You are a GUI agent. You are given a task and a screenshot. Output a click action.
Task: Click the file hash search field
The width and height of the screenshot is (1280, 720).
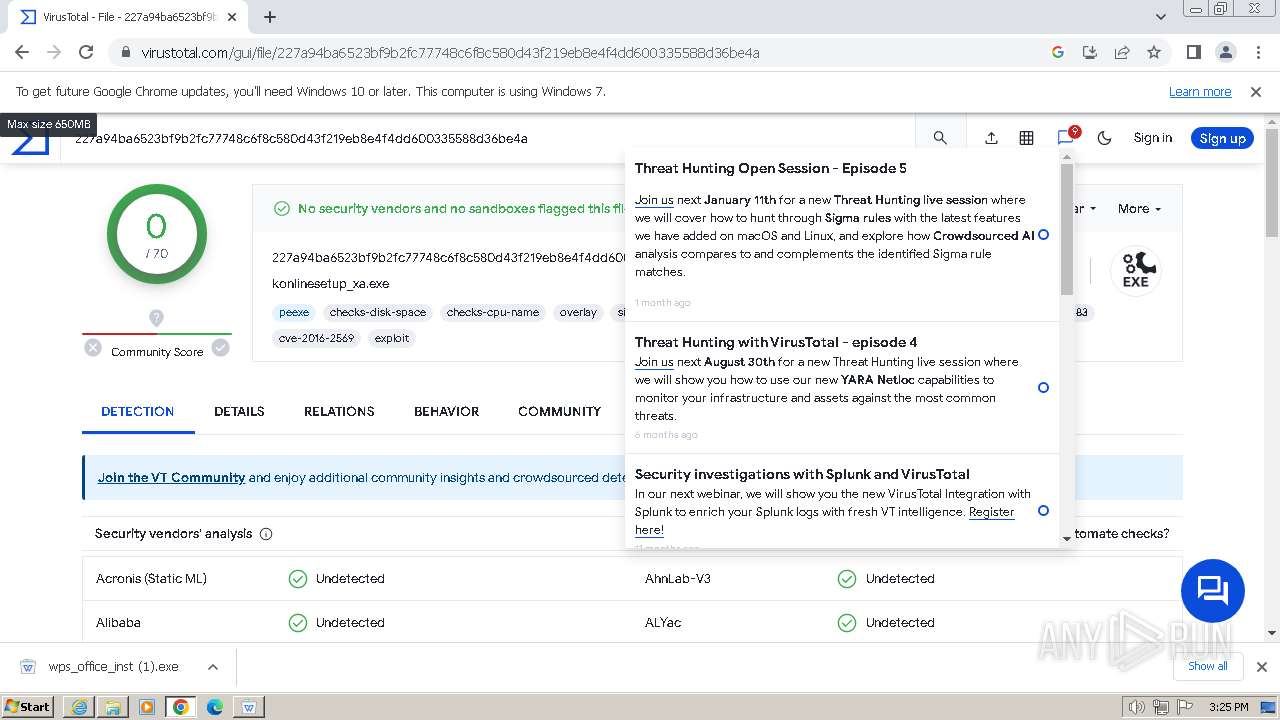pyautogui.click(x=490, y=138)
